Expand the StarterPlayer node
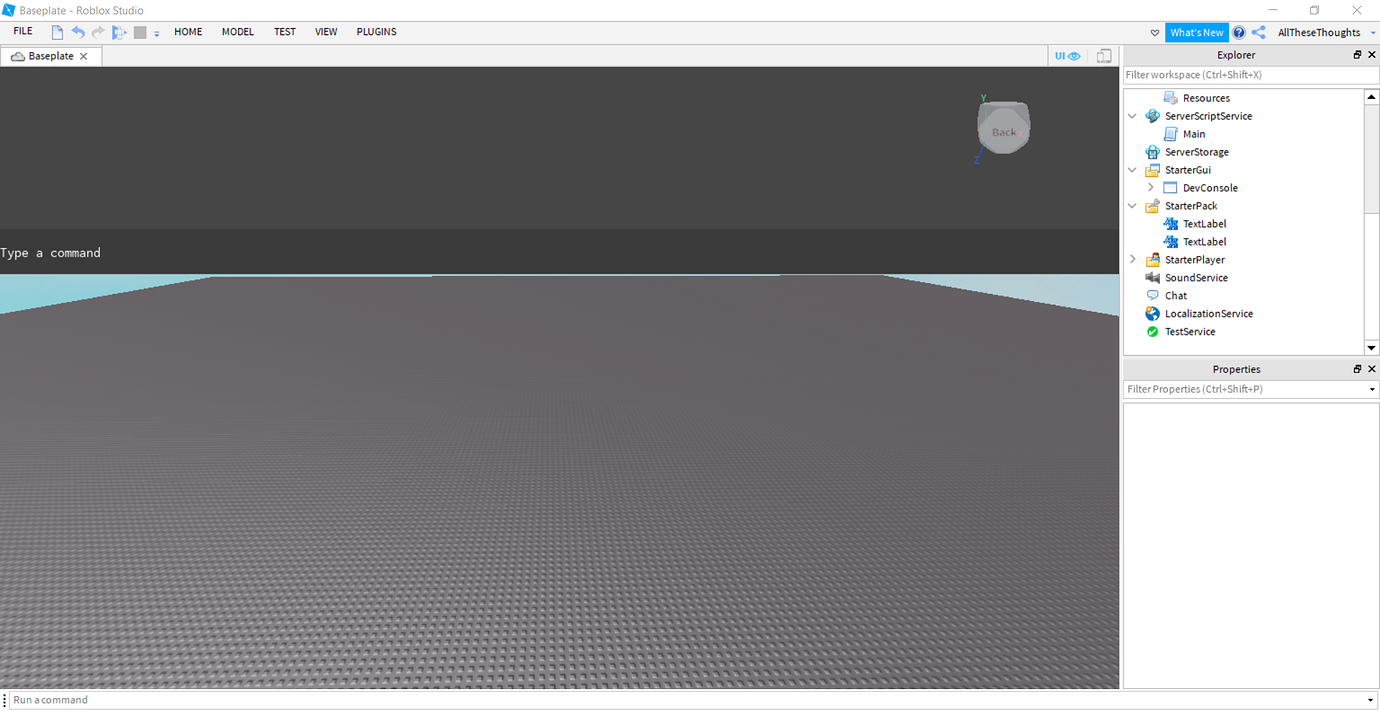Image resolution: width=1380 pixels, height=728 pixels. click(x=1133, y=260)
